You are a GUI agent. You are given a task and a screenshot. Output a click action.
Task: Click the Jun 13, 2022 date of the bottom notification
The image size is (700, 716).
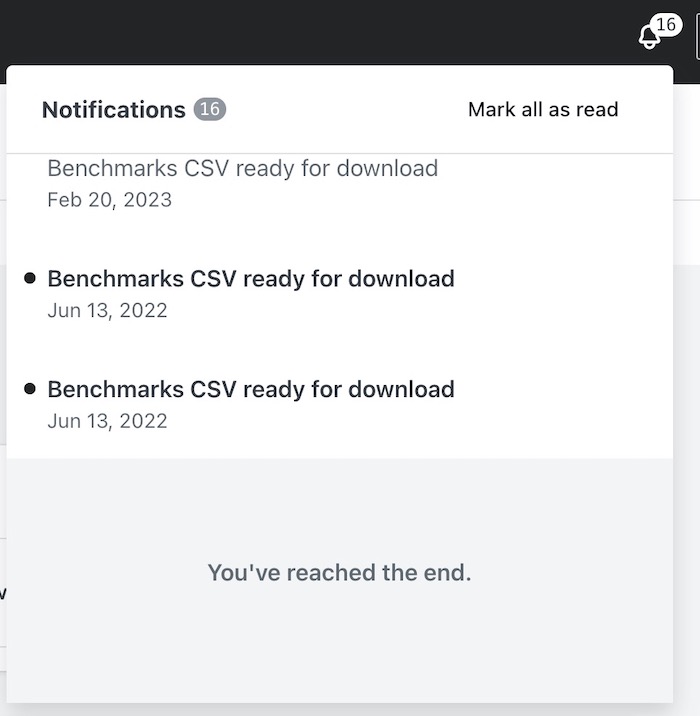tap(107, 420)
